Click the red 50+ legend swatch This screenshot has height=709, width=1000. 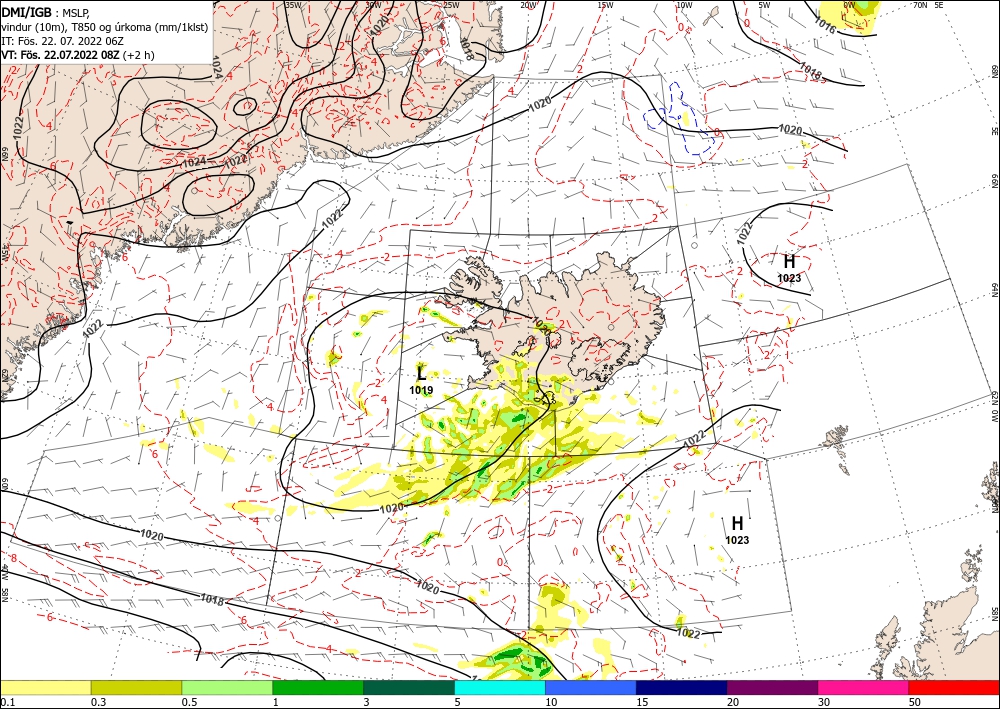954,687
